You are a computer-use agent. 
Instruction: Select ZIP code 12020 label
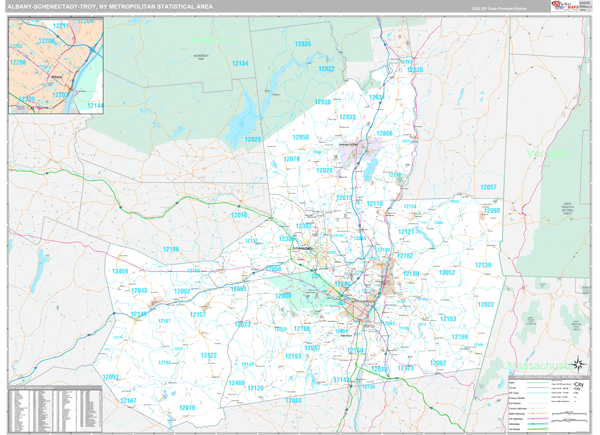point(324,170)
